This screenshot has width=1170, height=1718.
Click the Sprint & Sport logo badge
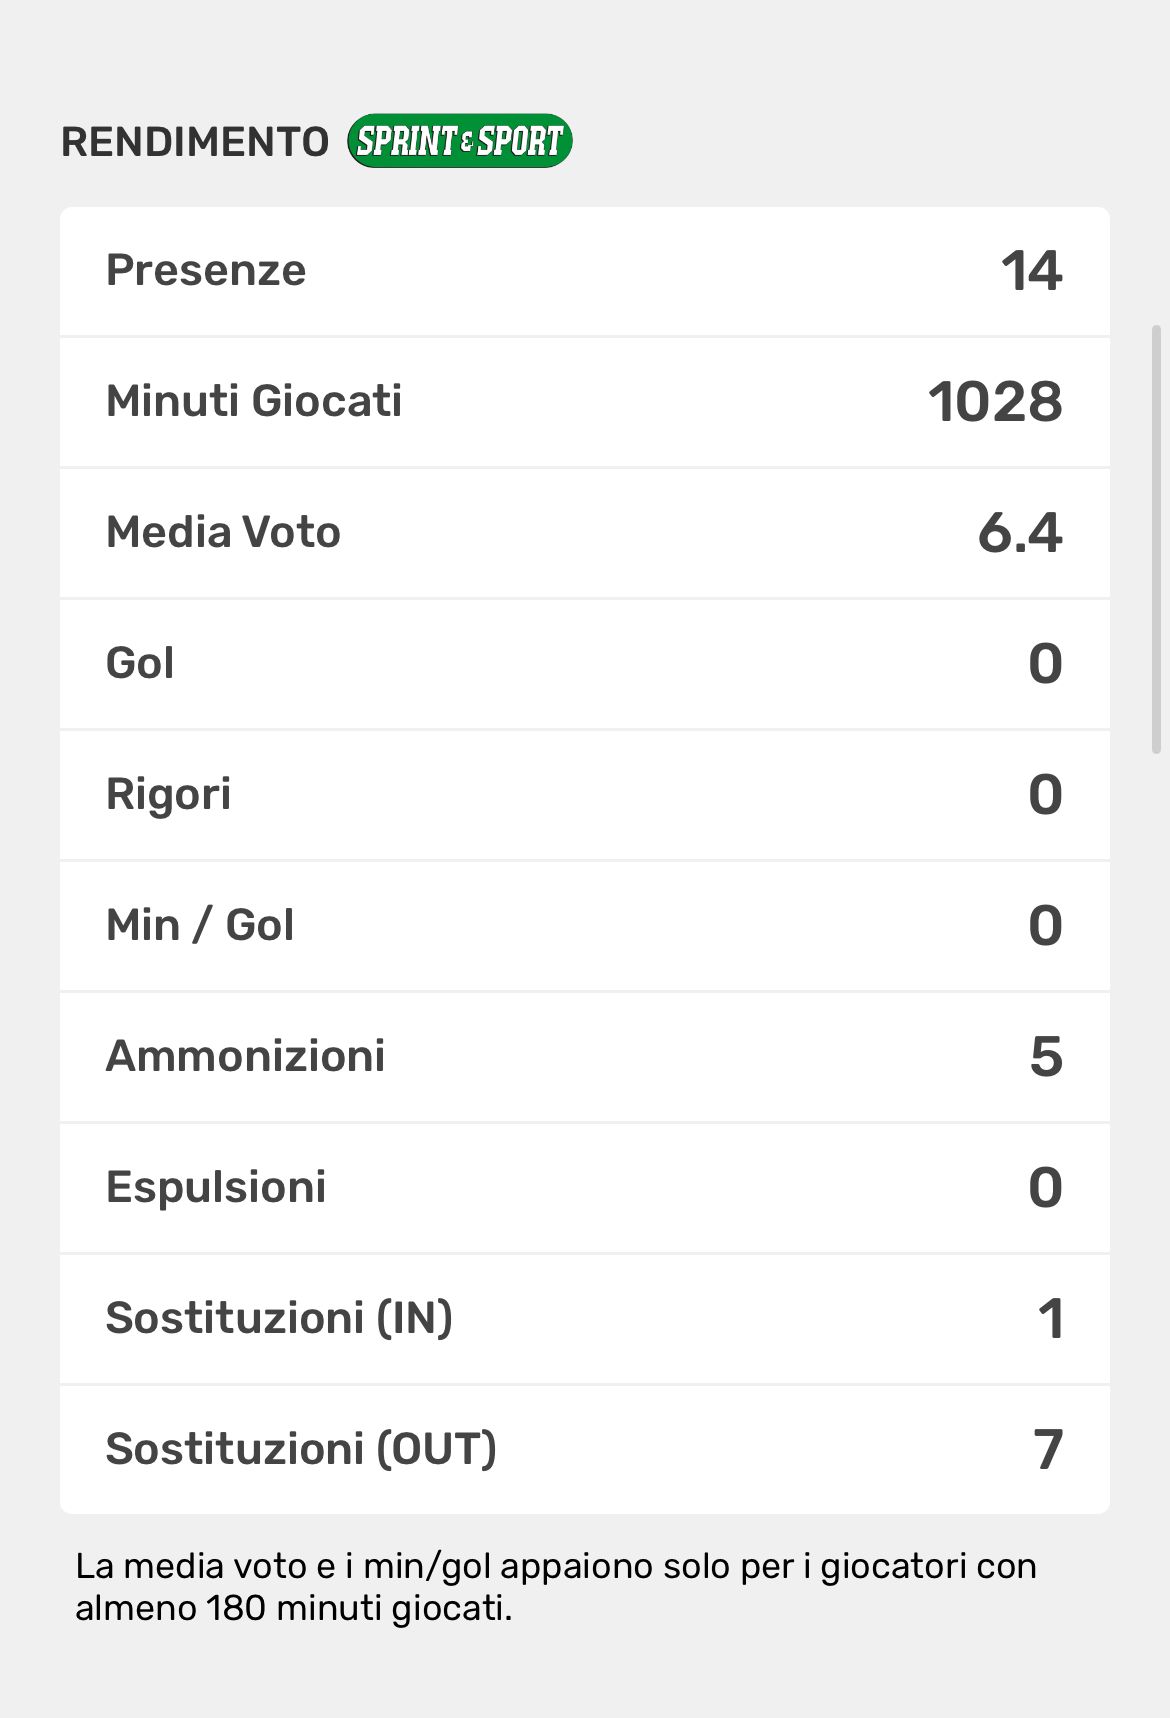(x=460, y=141)
